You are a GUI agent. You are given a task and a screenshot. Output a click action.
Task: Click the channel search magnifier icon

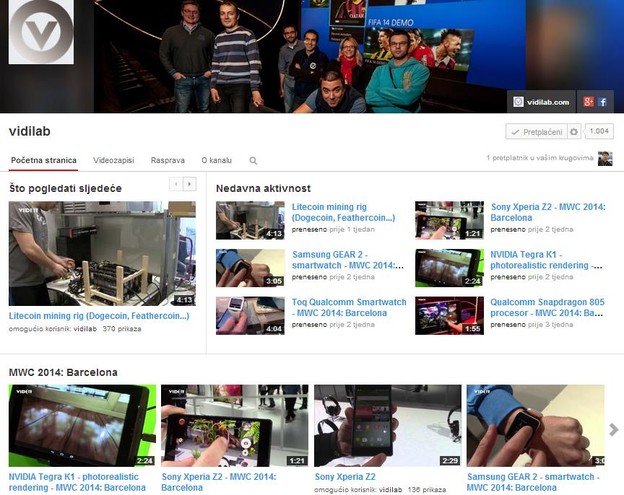coord(253,161)
